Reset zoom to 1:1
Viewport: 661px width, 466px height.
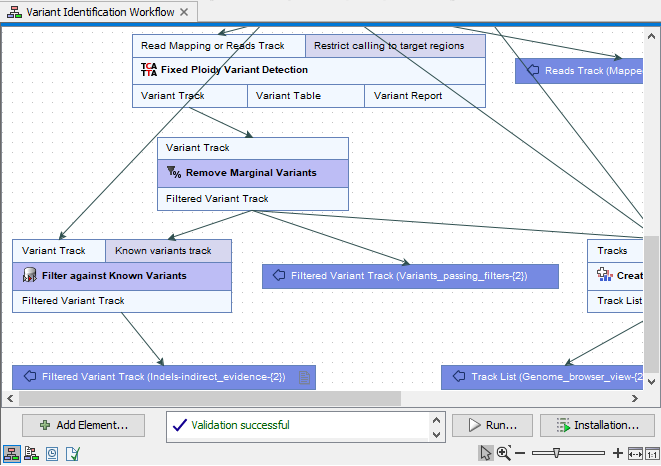(650, 453)
